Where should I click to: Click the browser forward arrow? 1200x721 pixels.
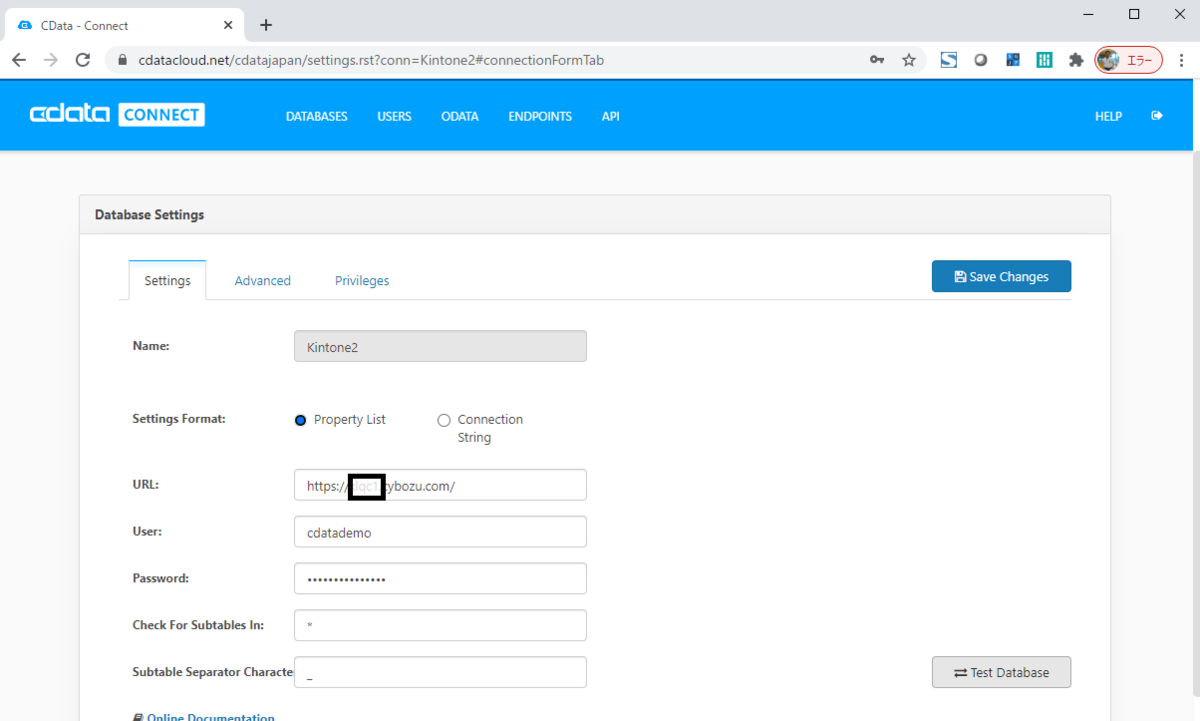coord(51,60)
